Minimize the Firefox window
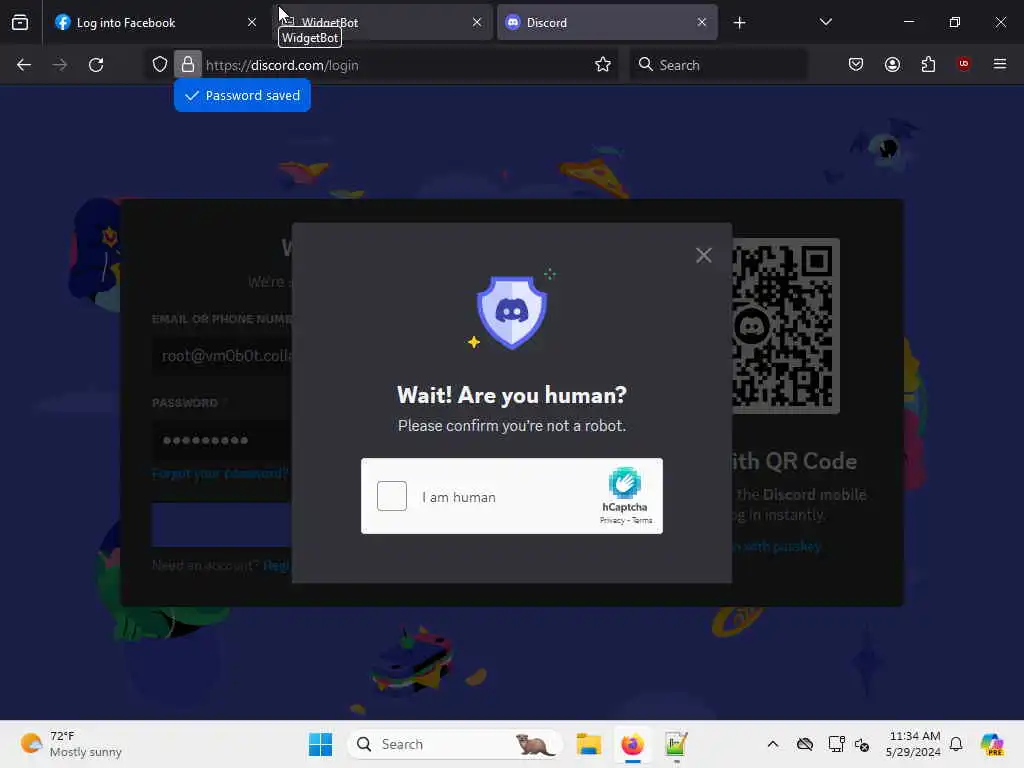Image resolution: width=1024 pixels, height=768 pixels. tap(908, 22)
